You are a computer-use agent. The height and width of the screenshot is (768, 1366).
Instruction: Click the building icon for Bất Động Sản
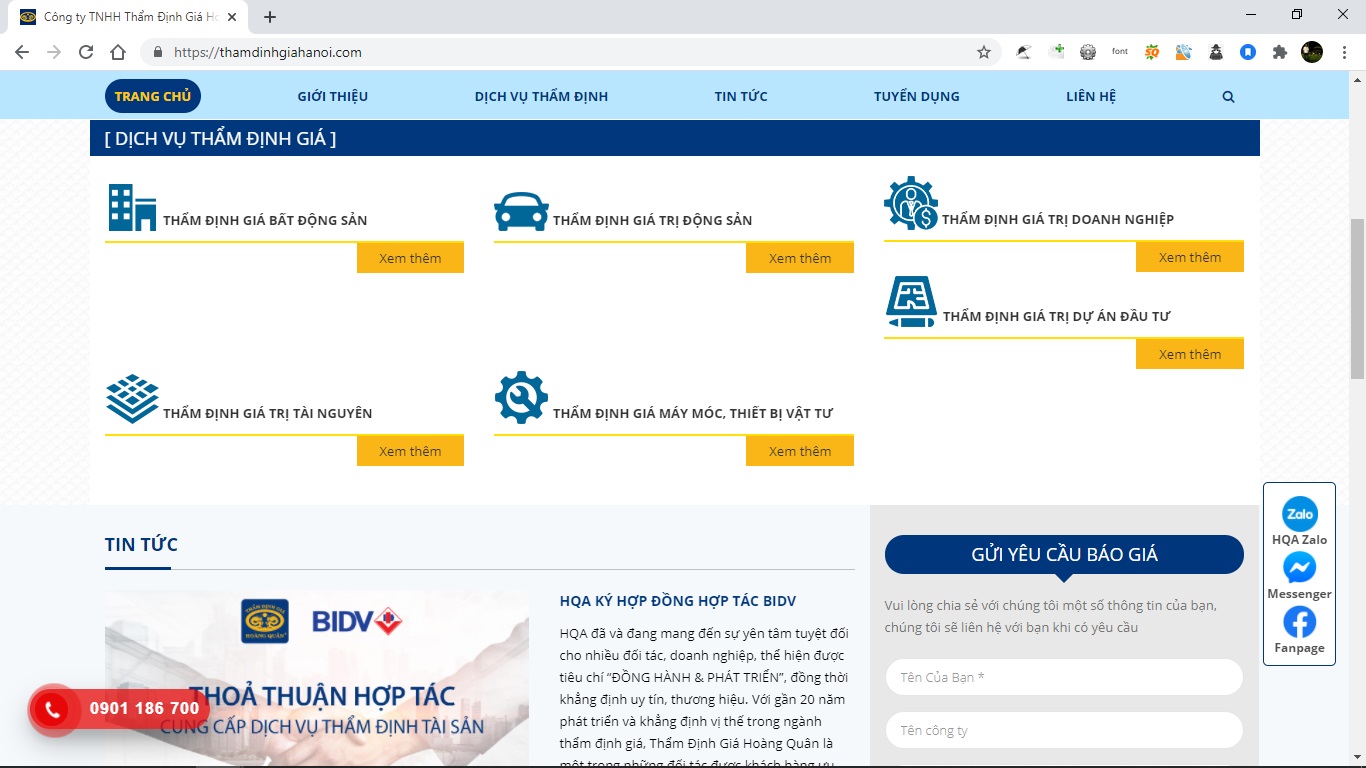click(132, 207)
